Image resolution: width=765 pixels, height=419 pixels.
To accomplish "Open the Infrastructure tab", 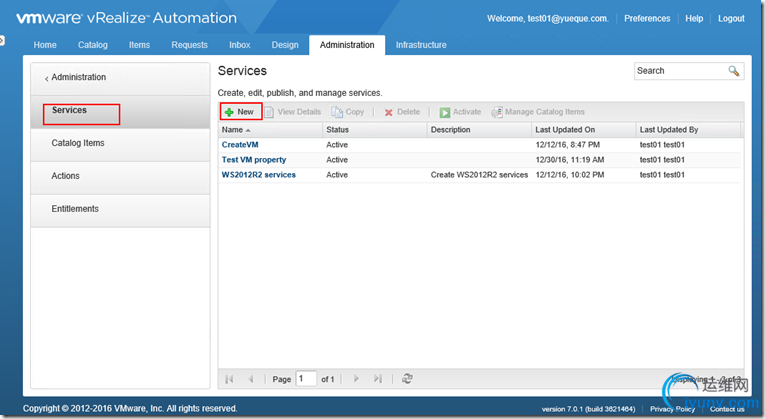I will 421,45.
